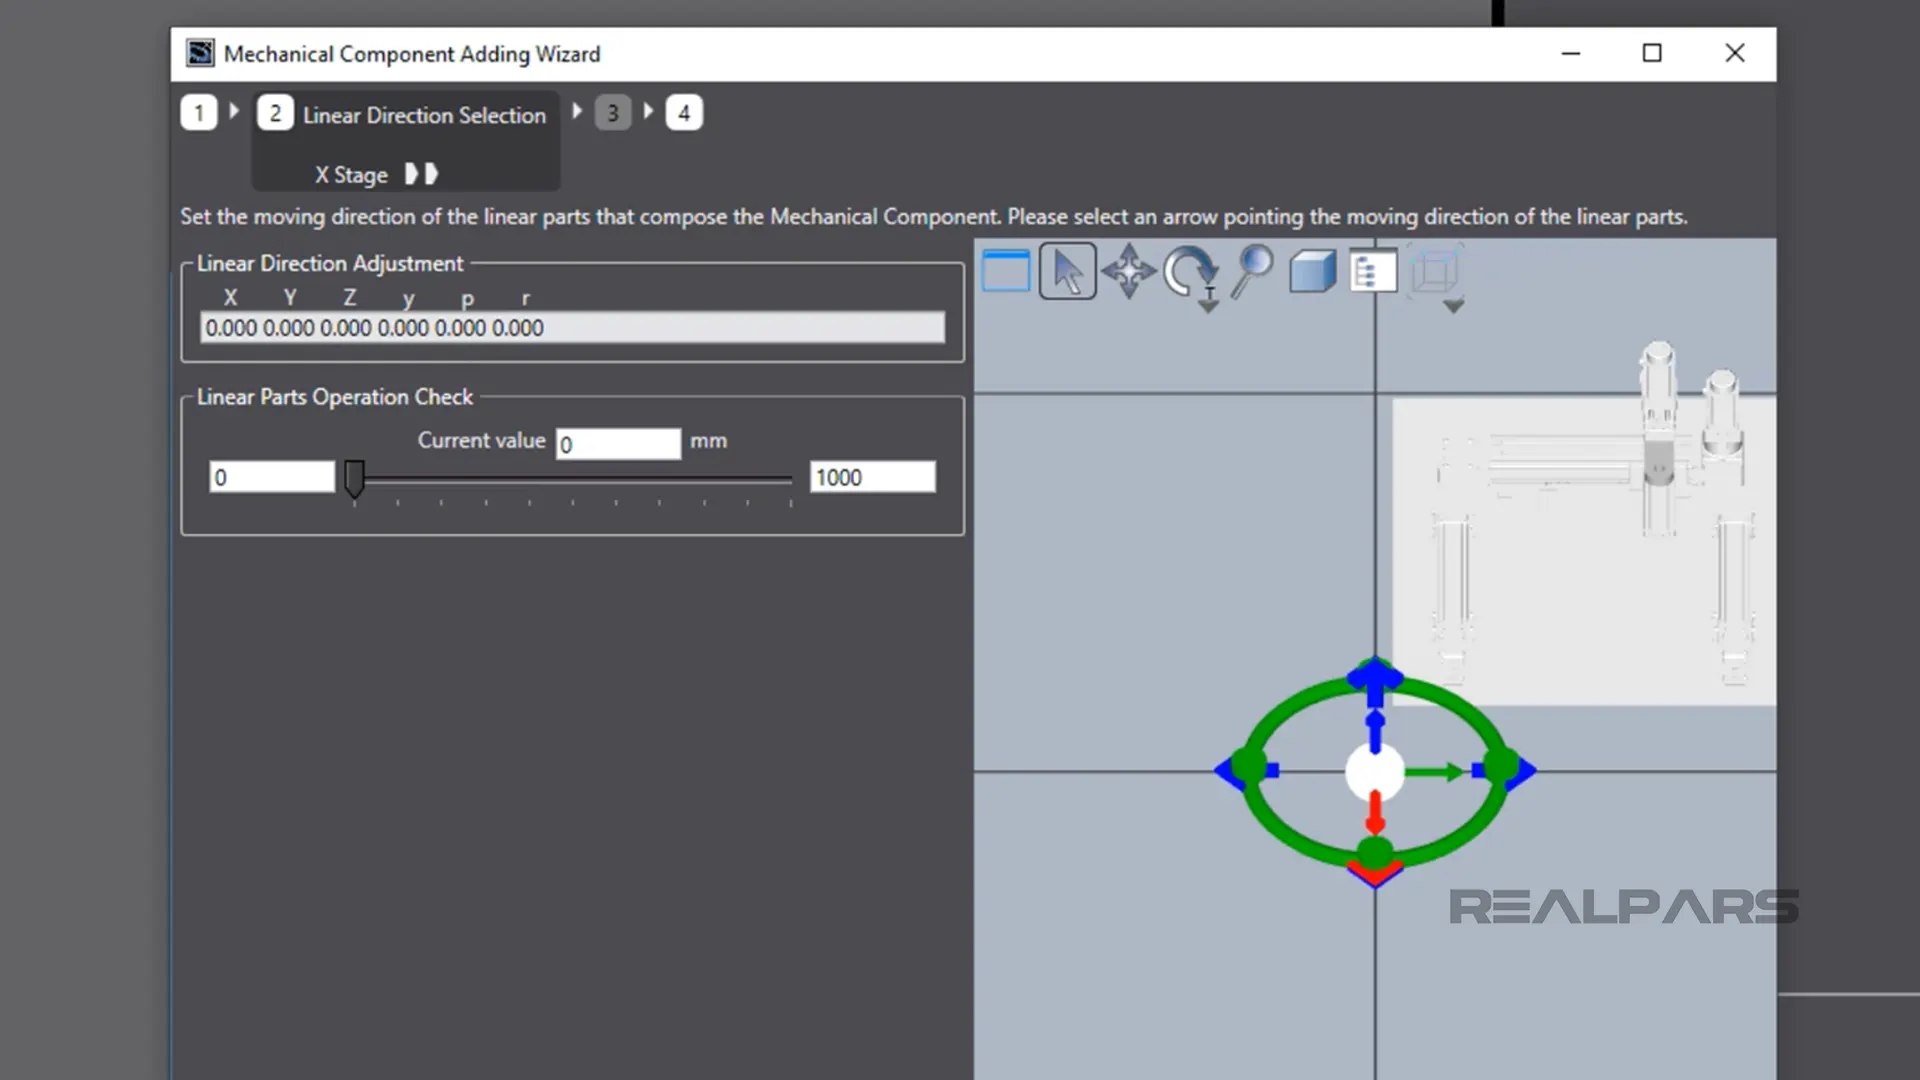Viewport: 1920px width, 1080px height.
Task: Drag the operation check range slider
Action: coord(356,479)
